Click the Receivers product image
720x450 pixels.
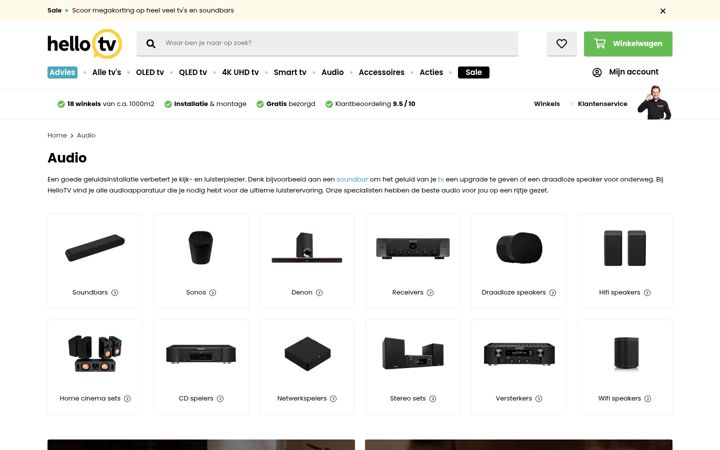click(413, 248)
